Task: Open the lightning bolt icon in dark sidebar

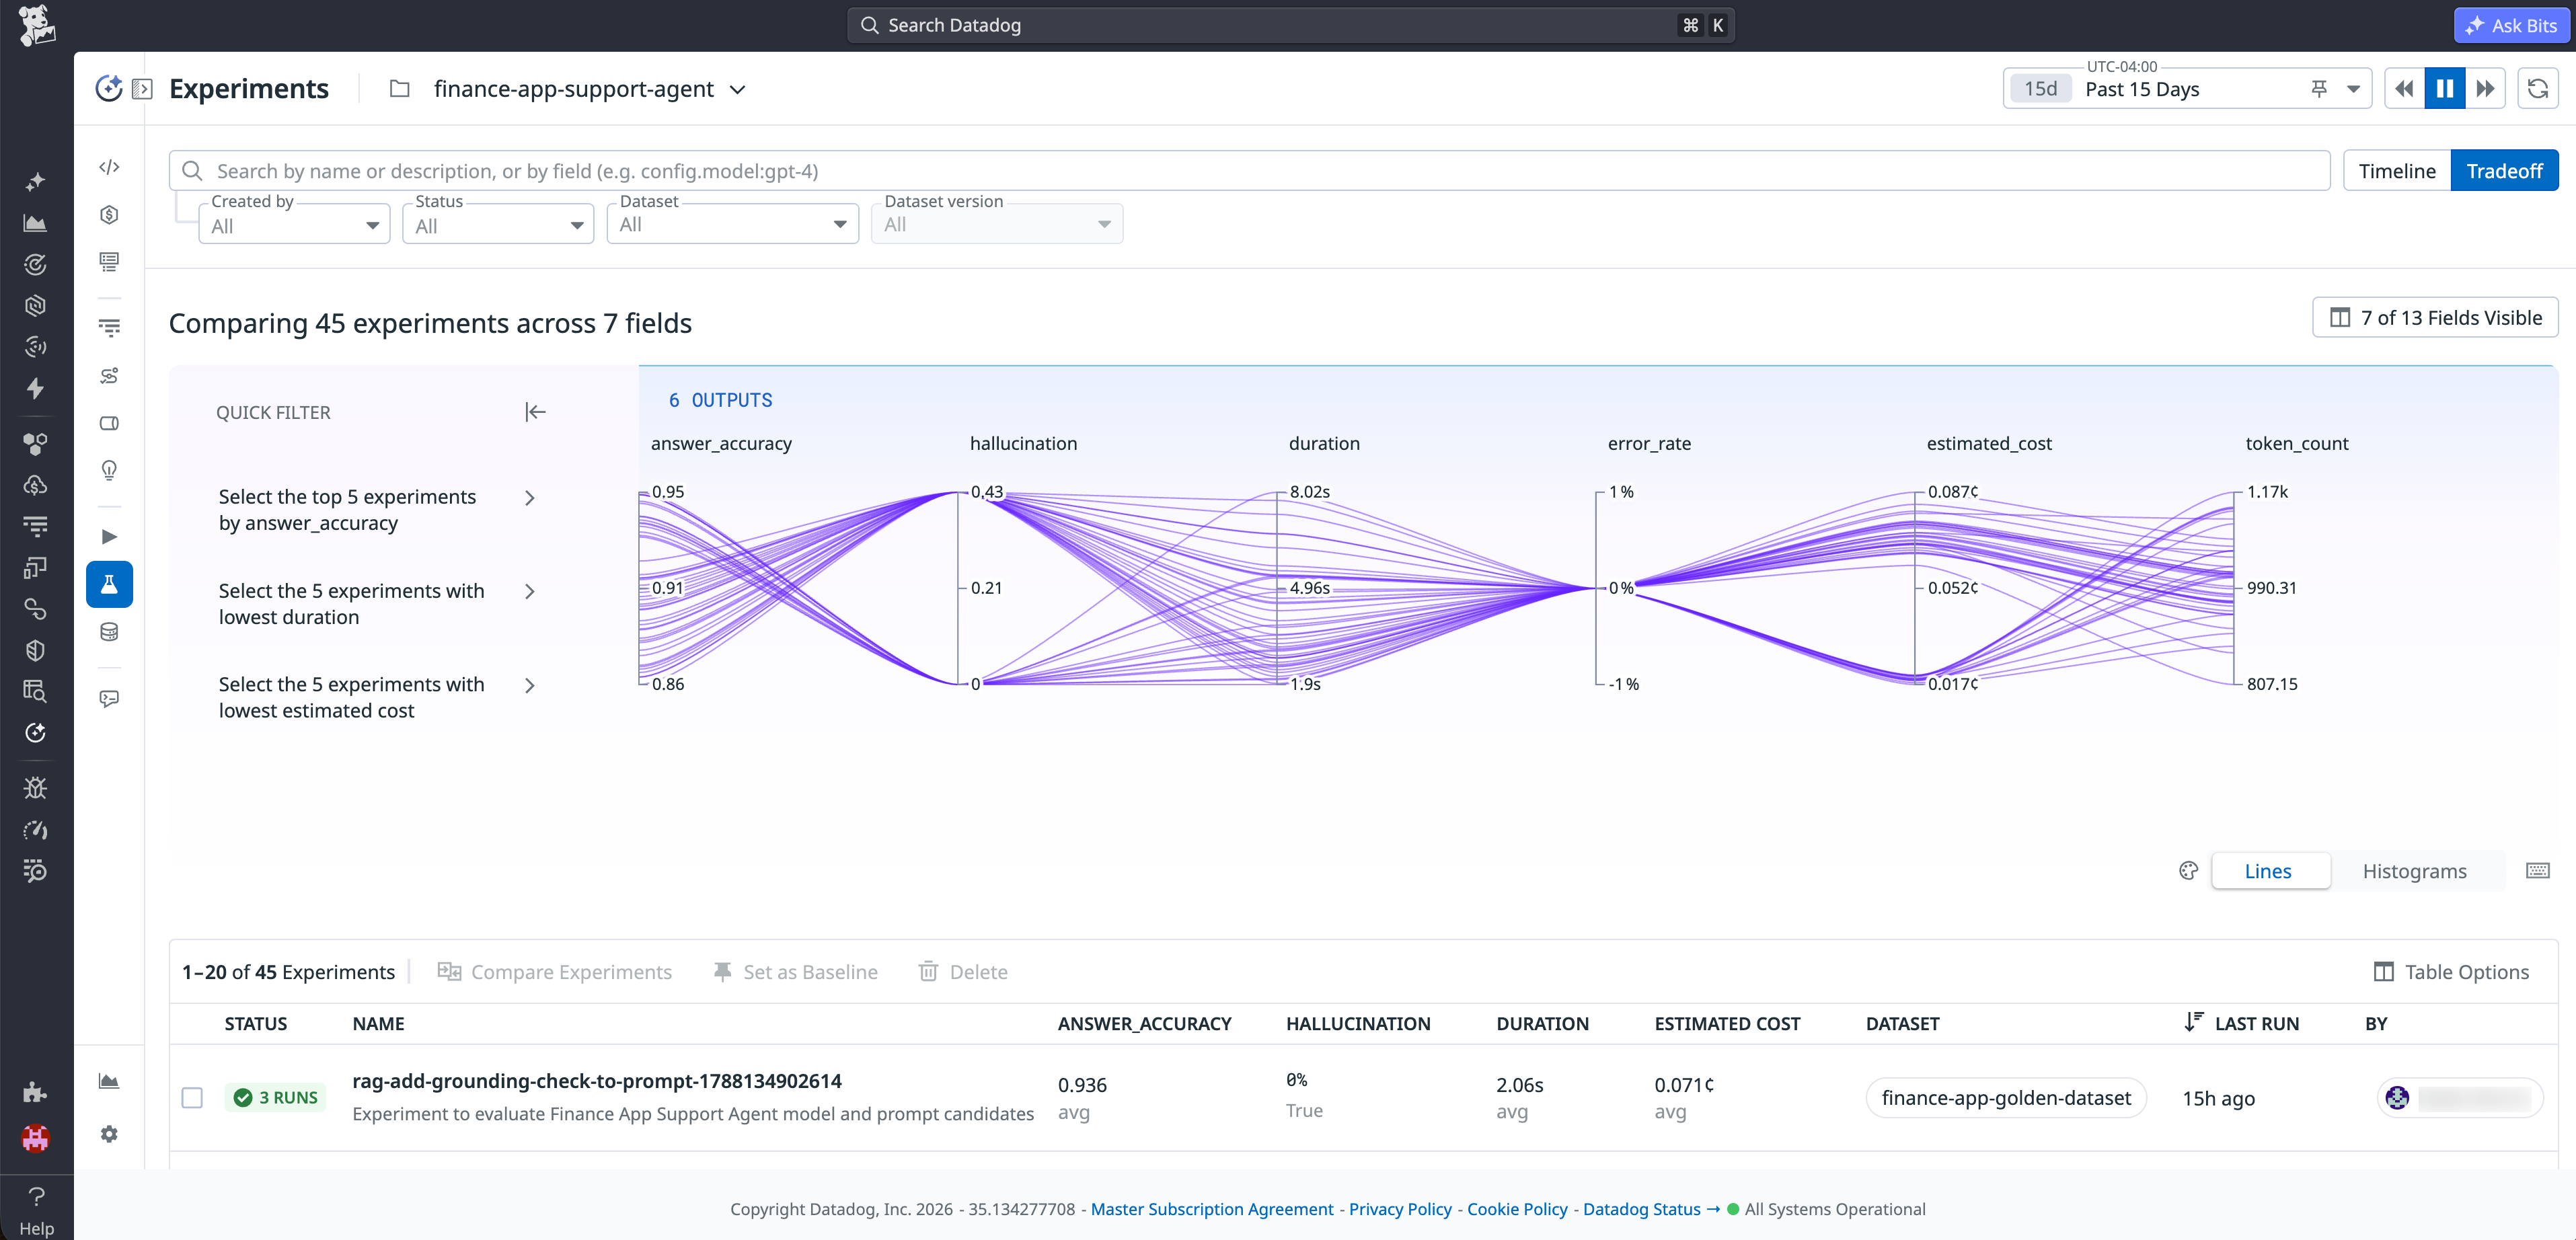Action: pos(36,388)
